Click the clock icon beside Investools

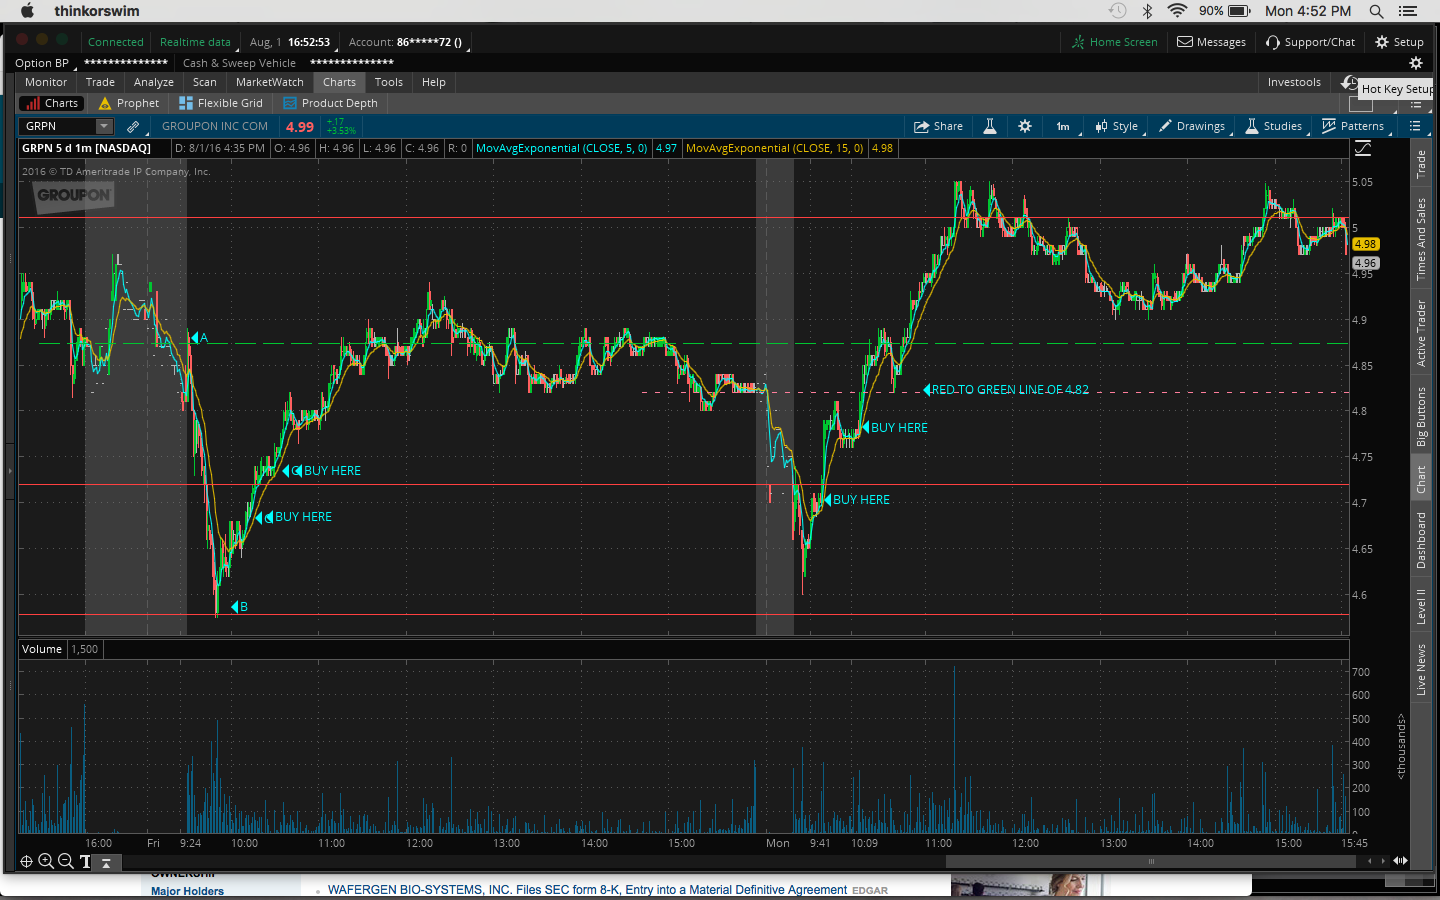(1349, 82)
